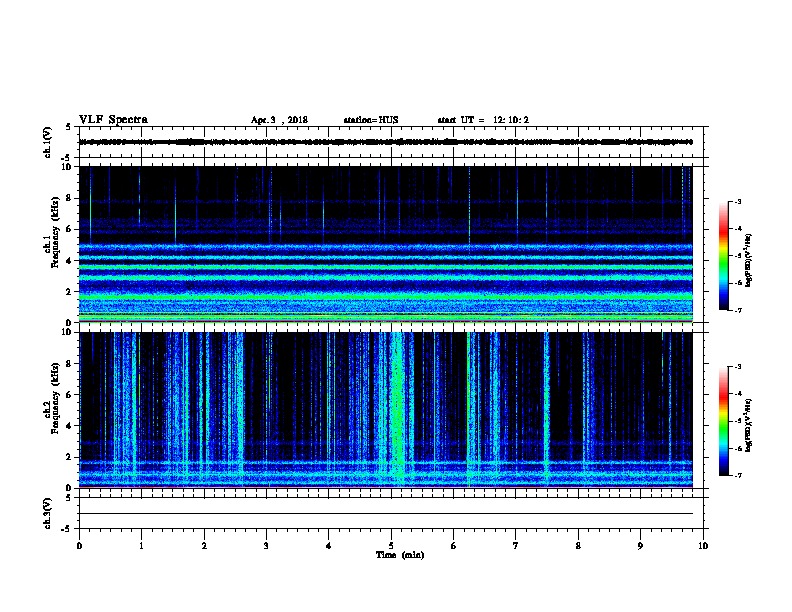This screenshot has width=792, height=612.
Task: Click the "station=HUS" header label
Action: click(371, 120)
